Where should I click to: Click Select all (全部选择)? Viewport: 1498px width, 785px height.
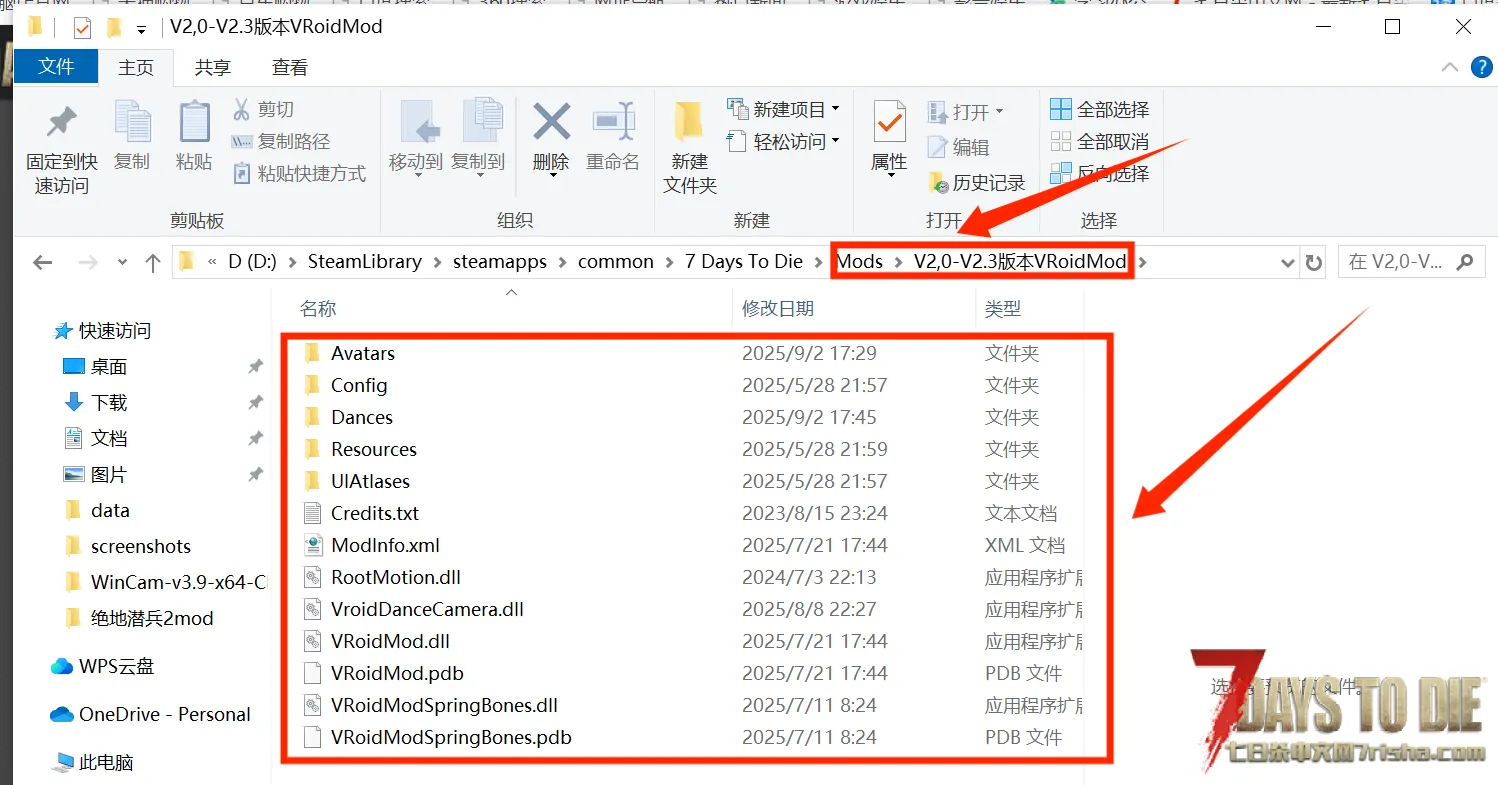[x=1100, y=109]
